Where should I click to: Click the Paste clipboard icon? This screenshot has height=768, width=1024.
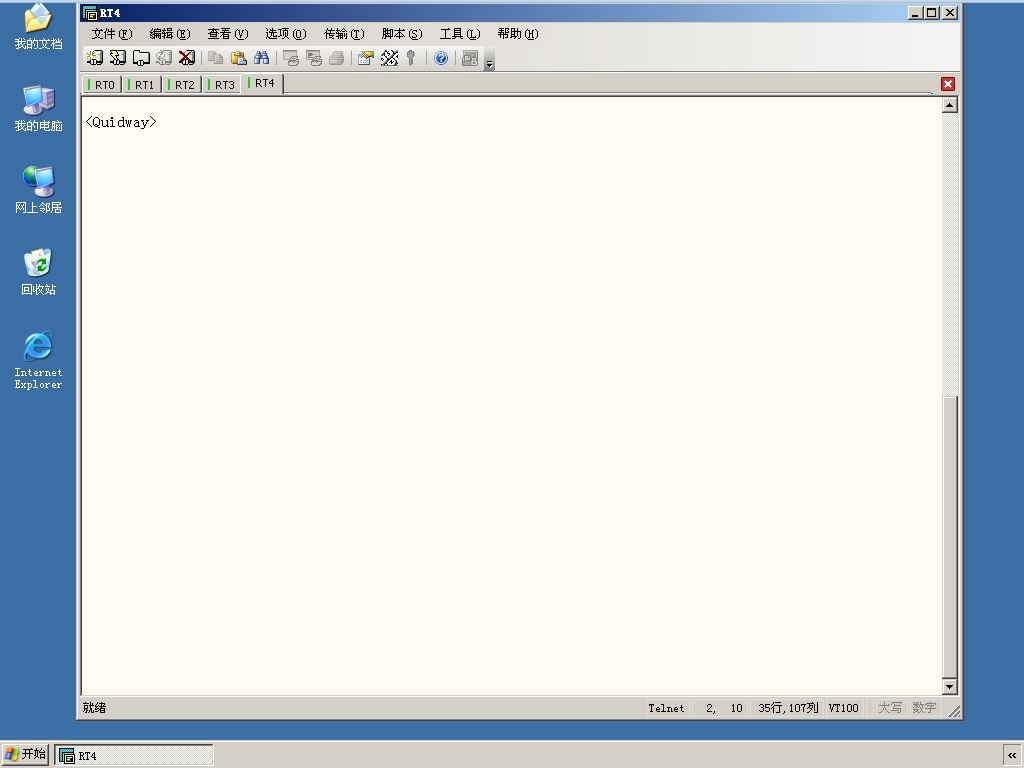[x=238, y=58]
